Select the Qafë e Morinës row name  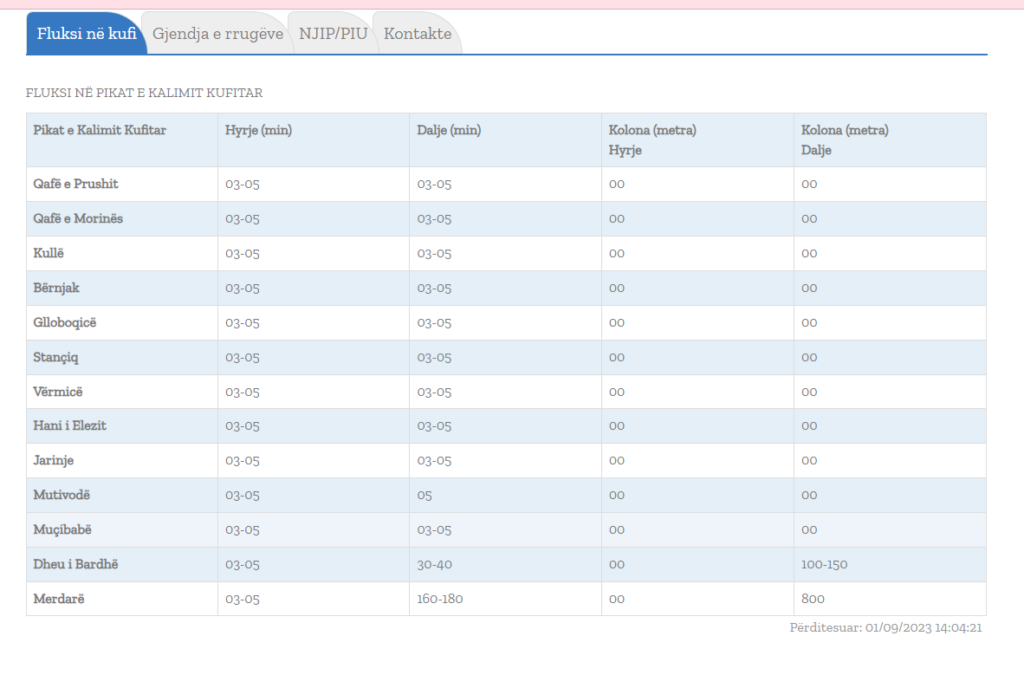tap(78, 219)
